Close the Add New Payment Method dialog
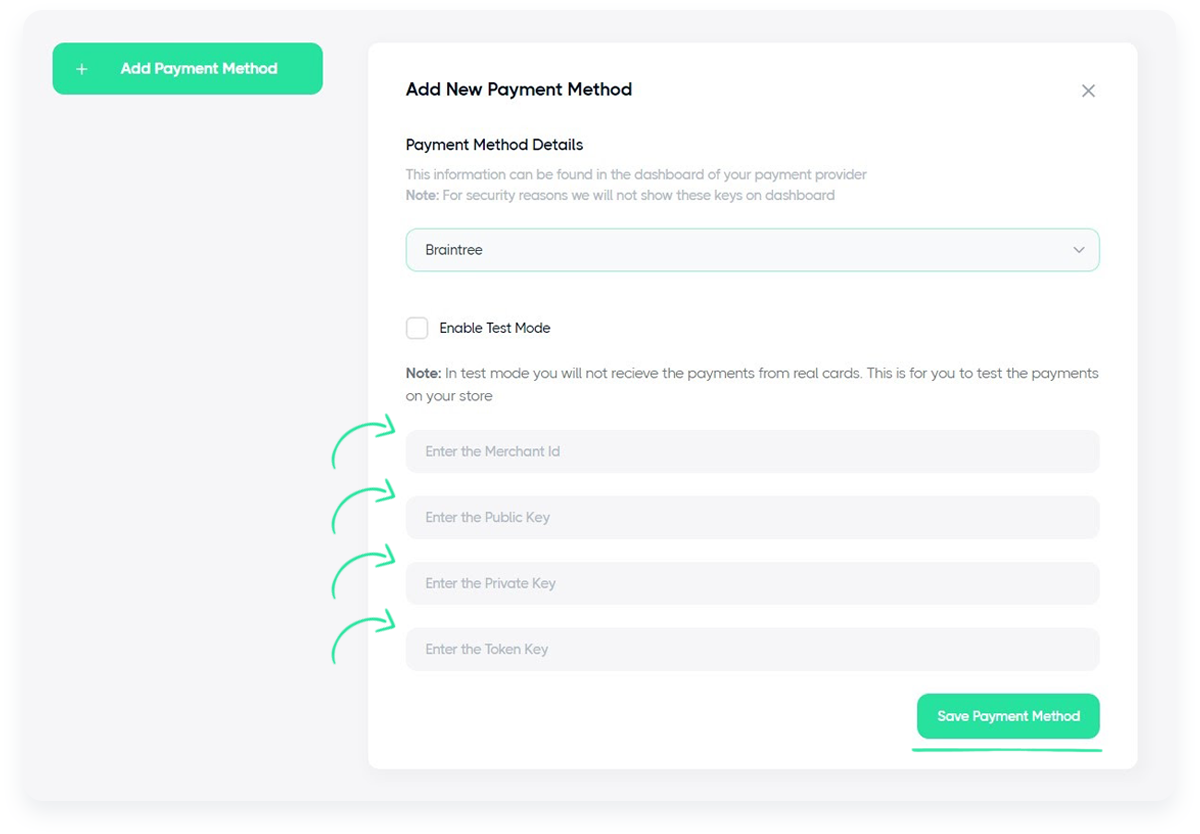 pyautogui.click(x=1088, y=91)
